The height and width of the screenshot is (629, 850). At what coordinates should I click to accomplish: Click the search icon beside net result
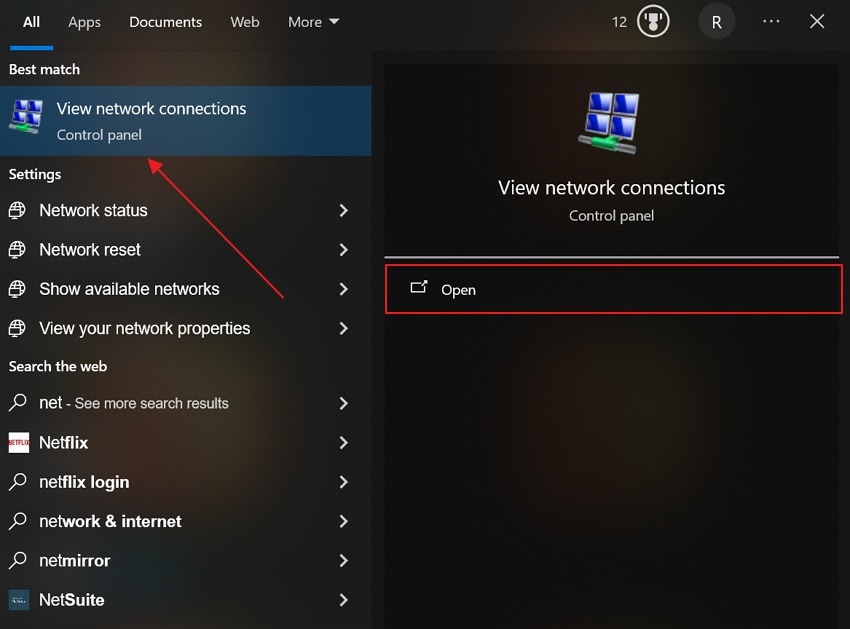17,403
